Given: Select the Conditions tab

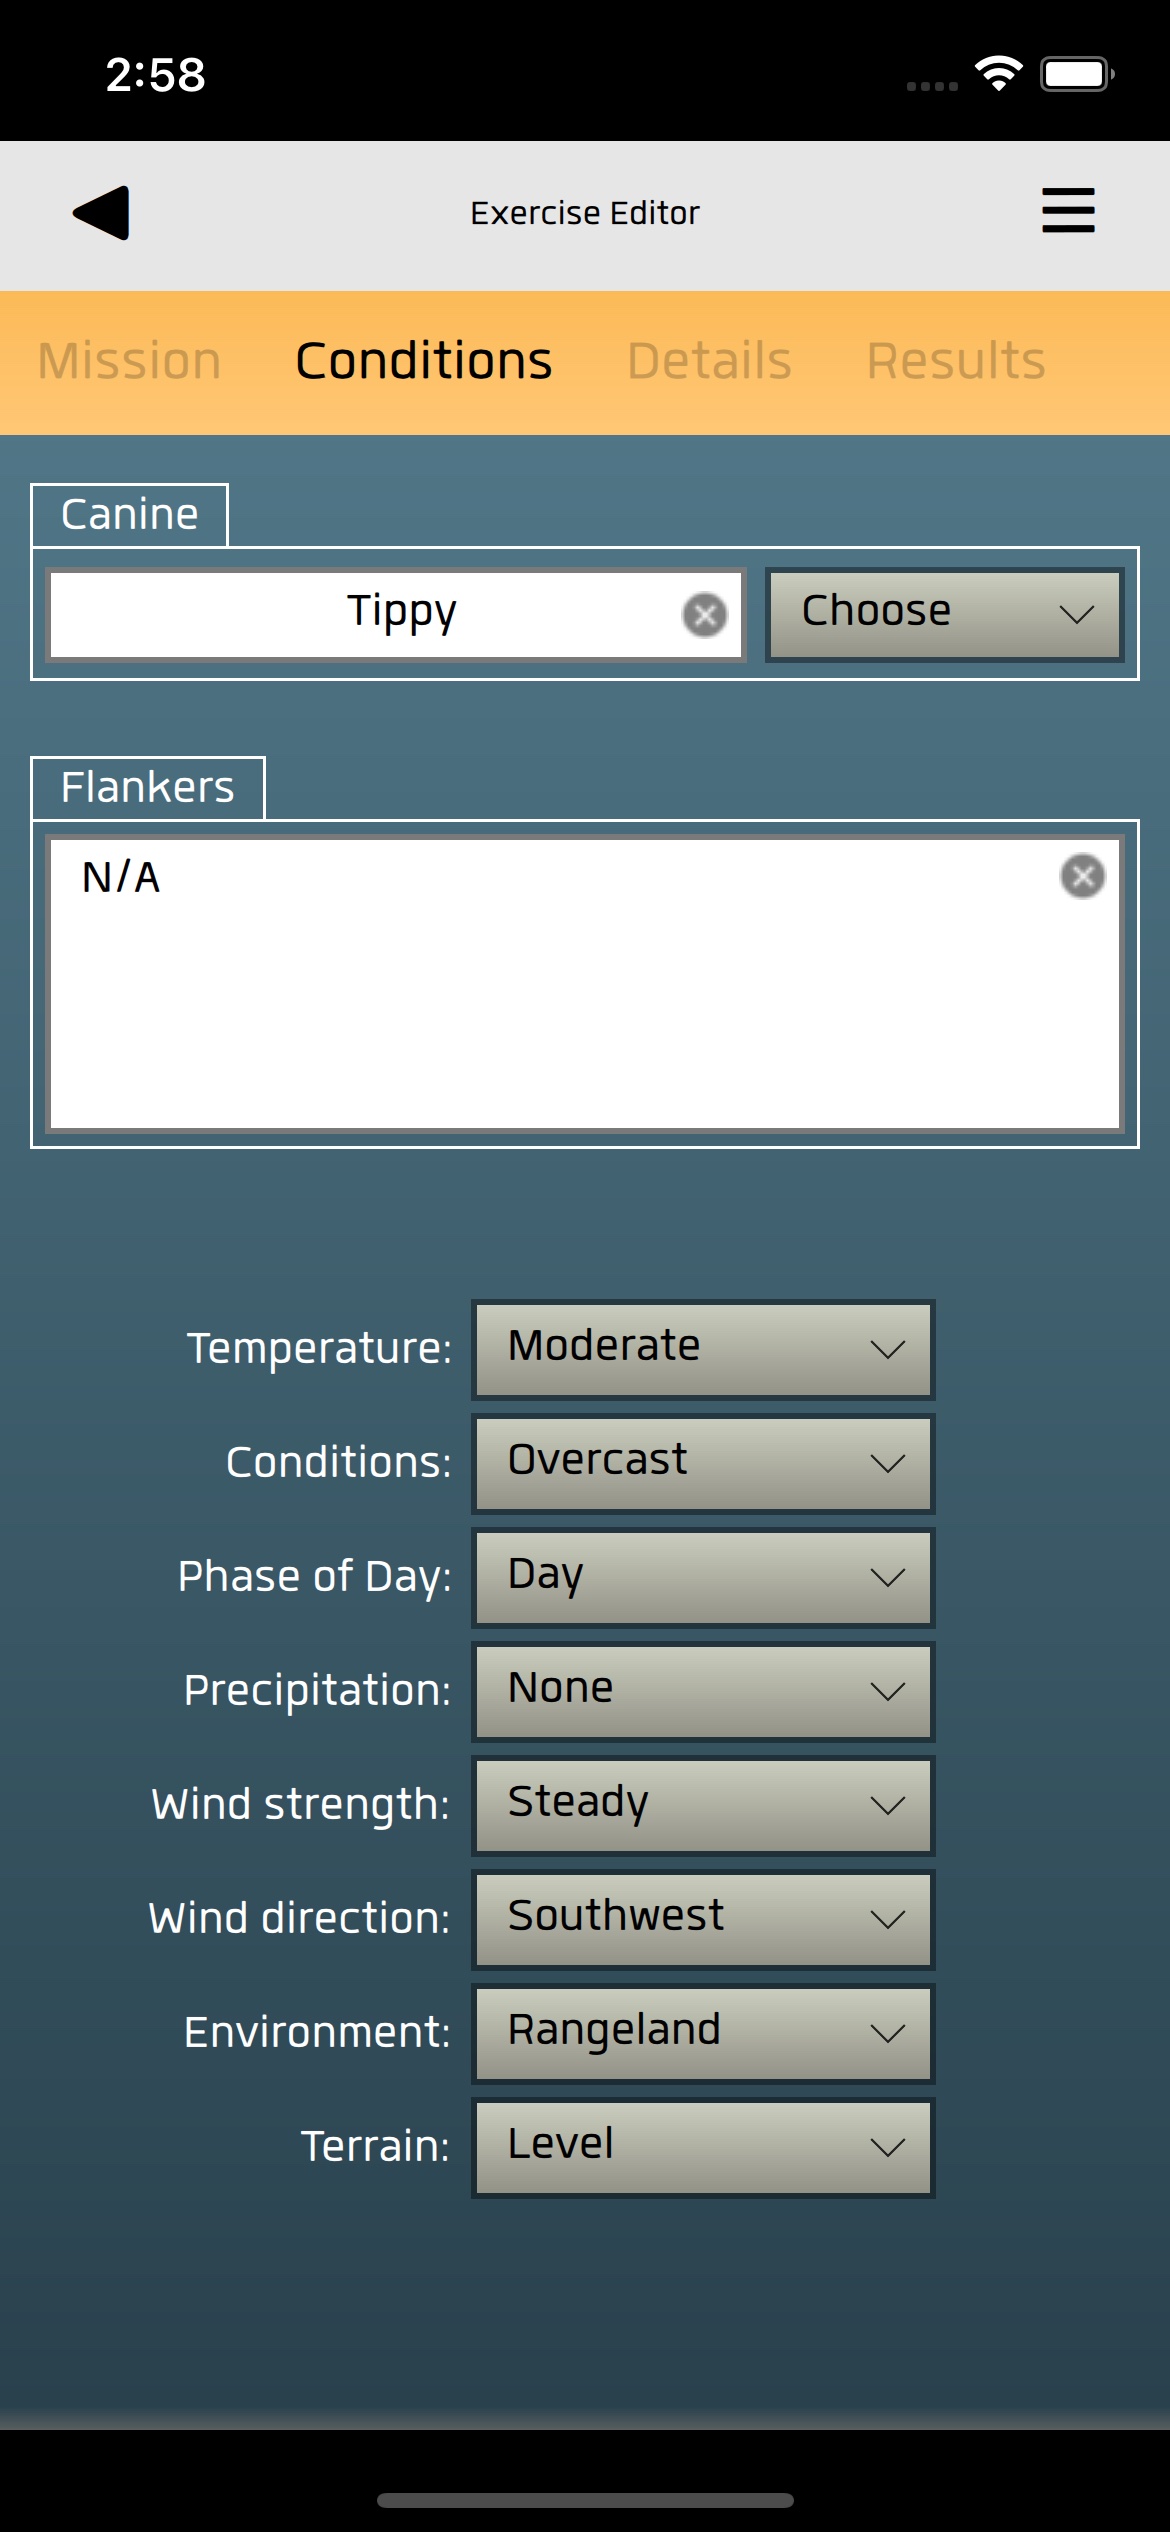Looking at the screenshot, I should coord(423,361).
